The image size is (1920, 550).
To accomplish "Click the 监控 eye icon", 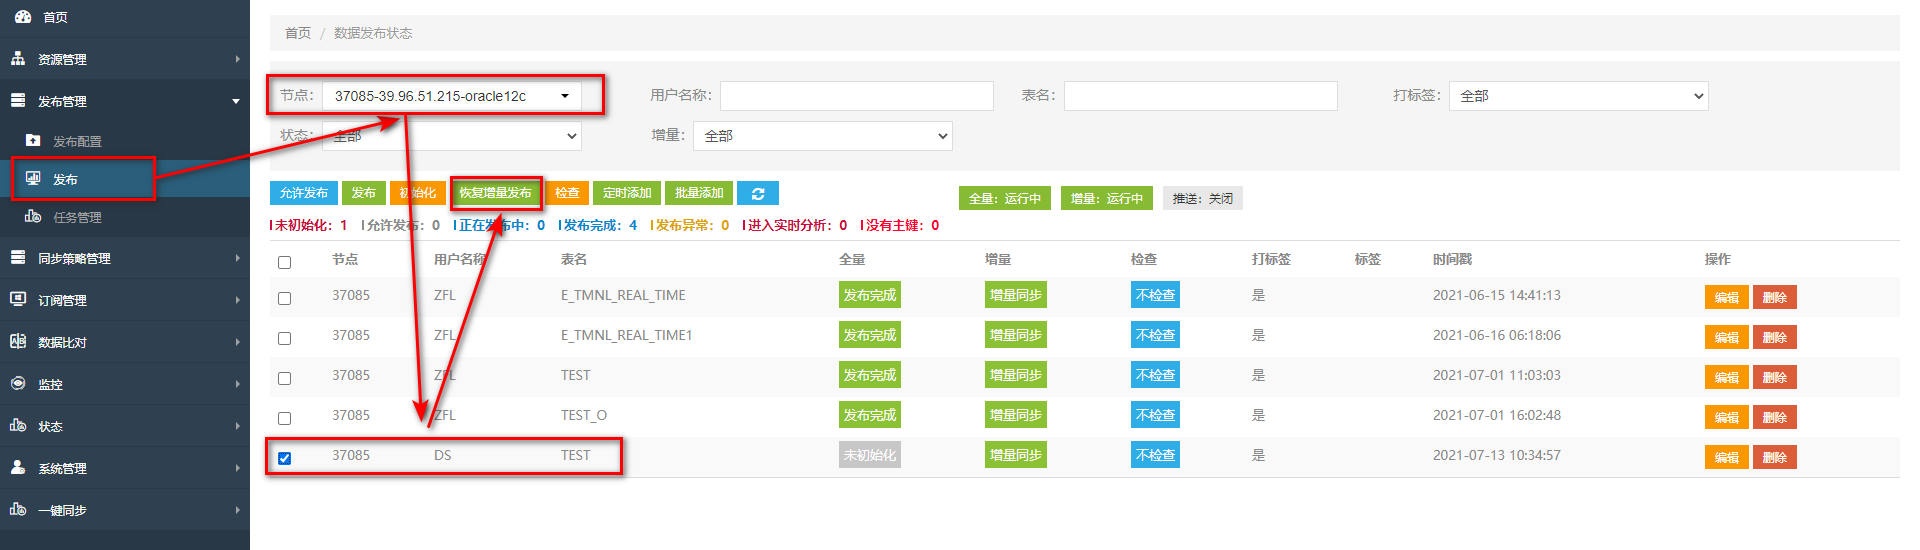I will tap(18, 384).
